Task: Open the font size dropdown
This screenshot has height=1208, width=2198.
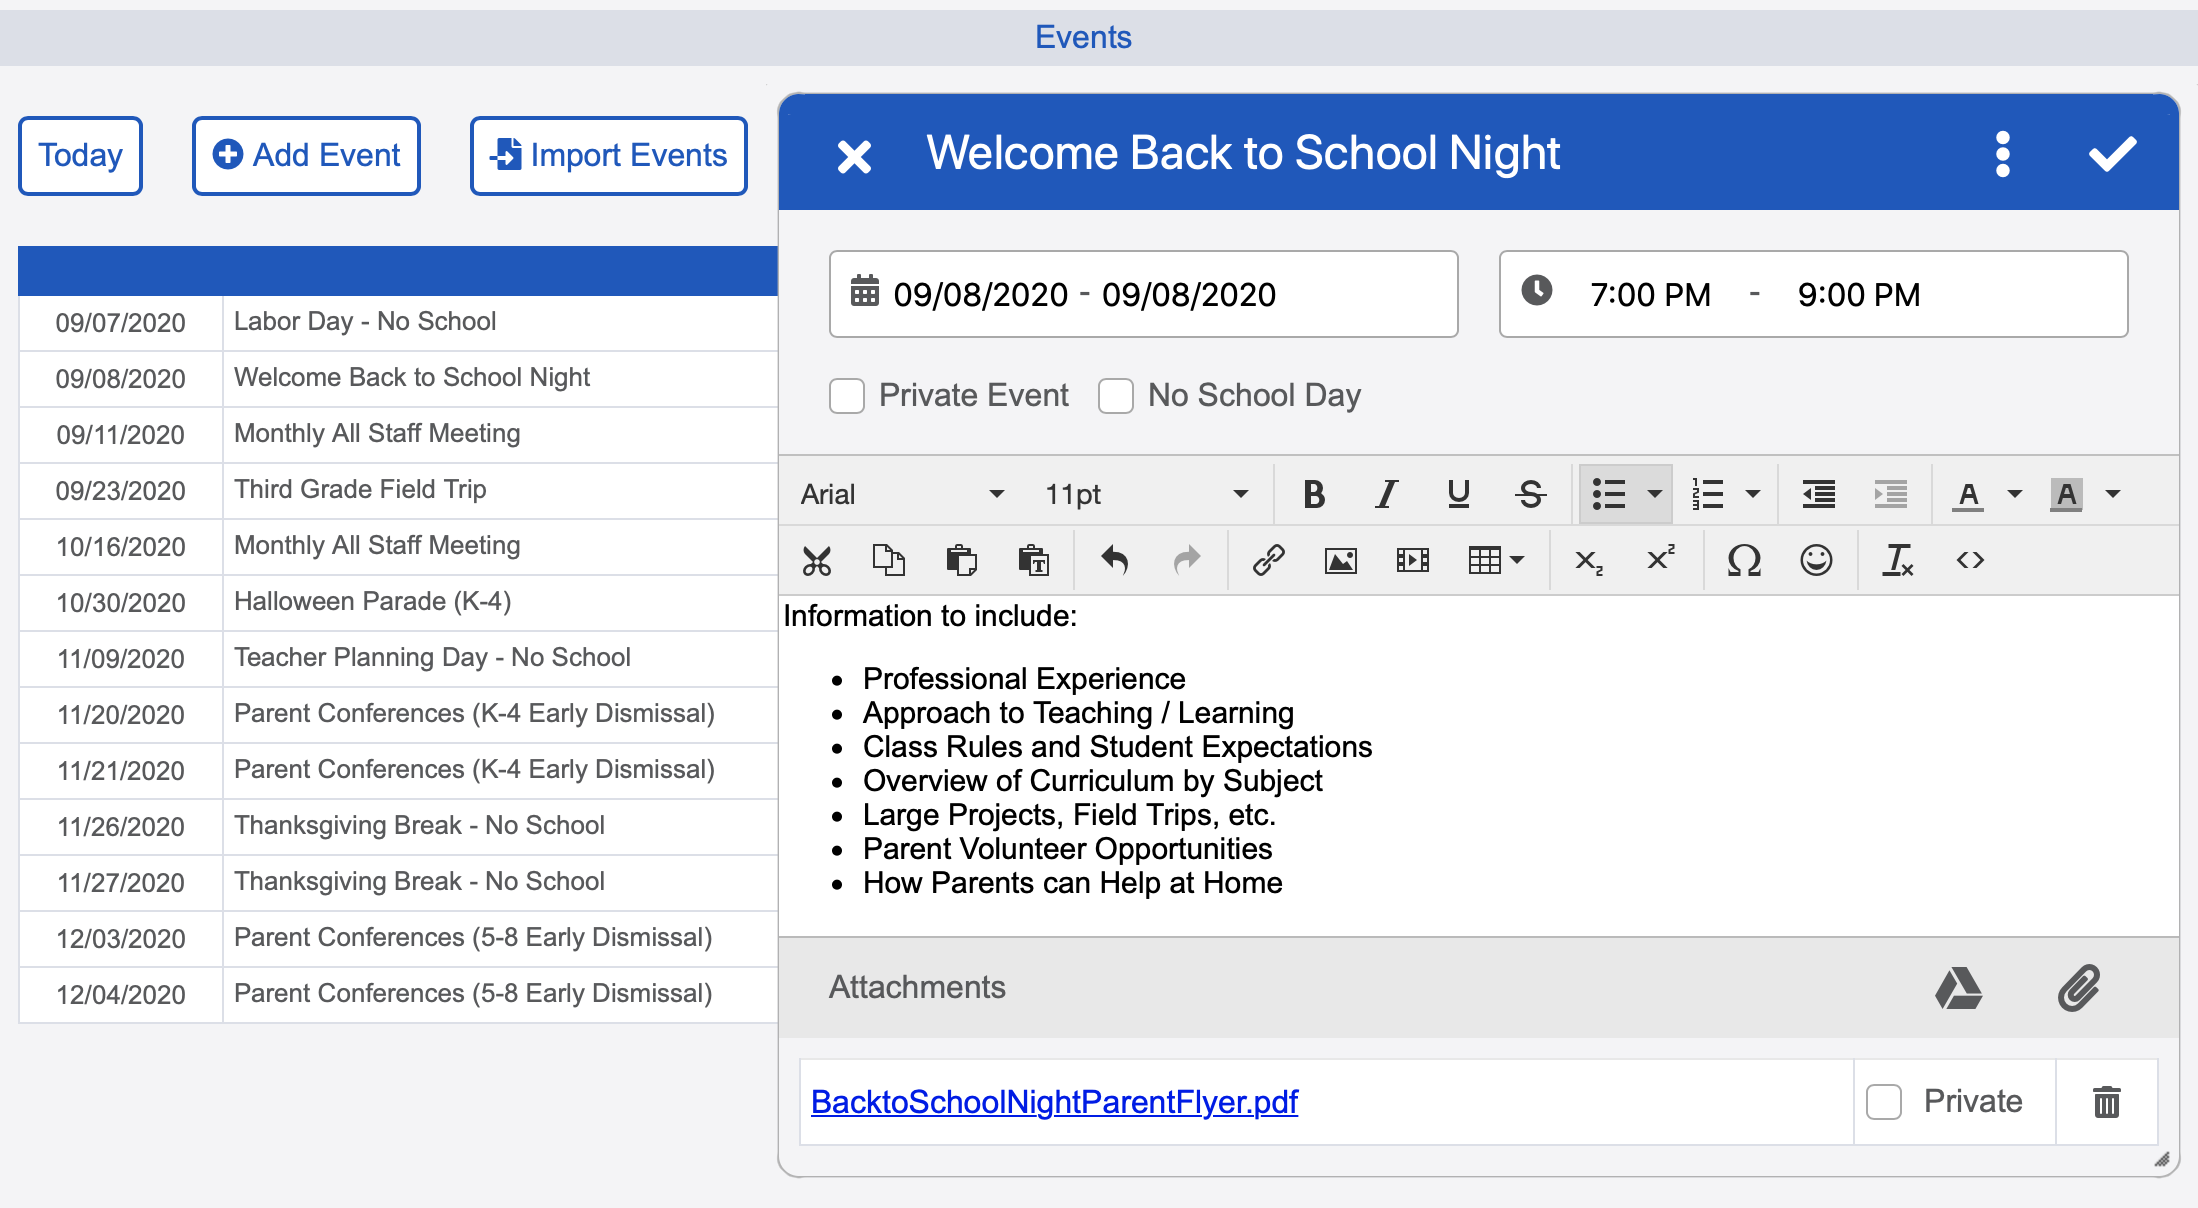Action: point(1240,493)
